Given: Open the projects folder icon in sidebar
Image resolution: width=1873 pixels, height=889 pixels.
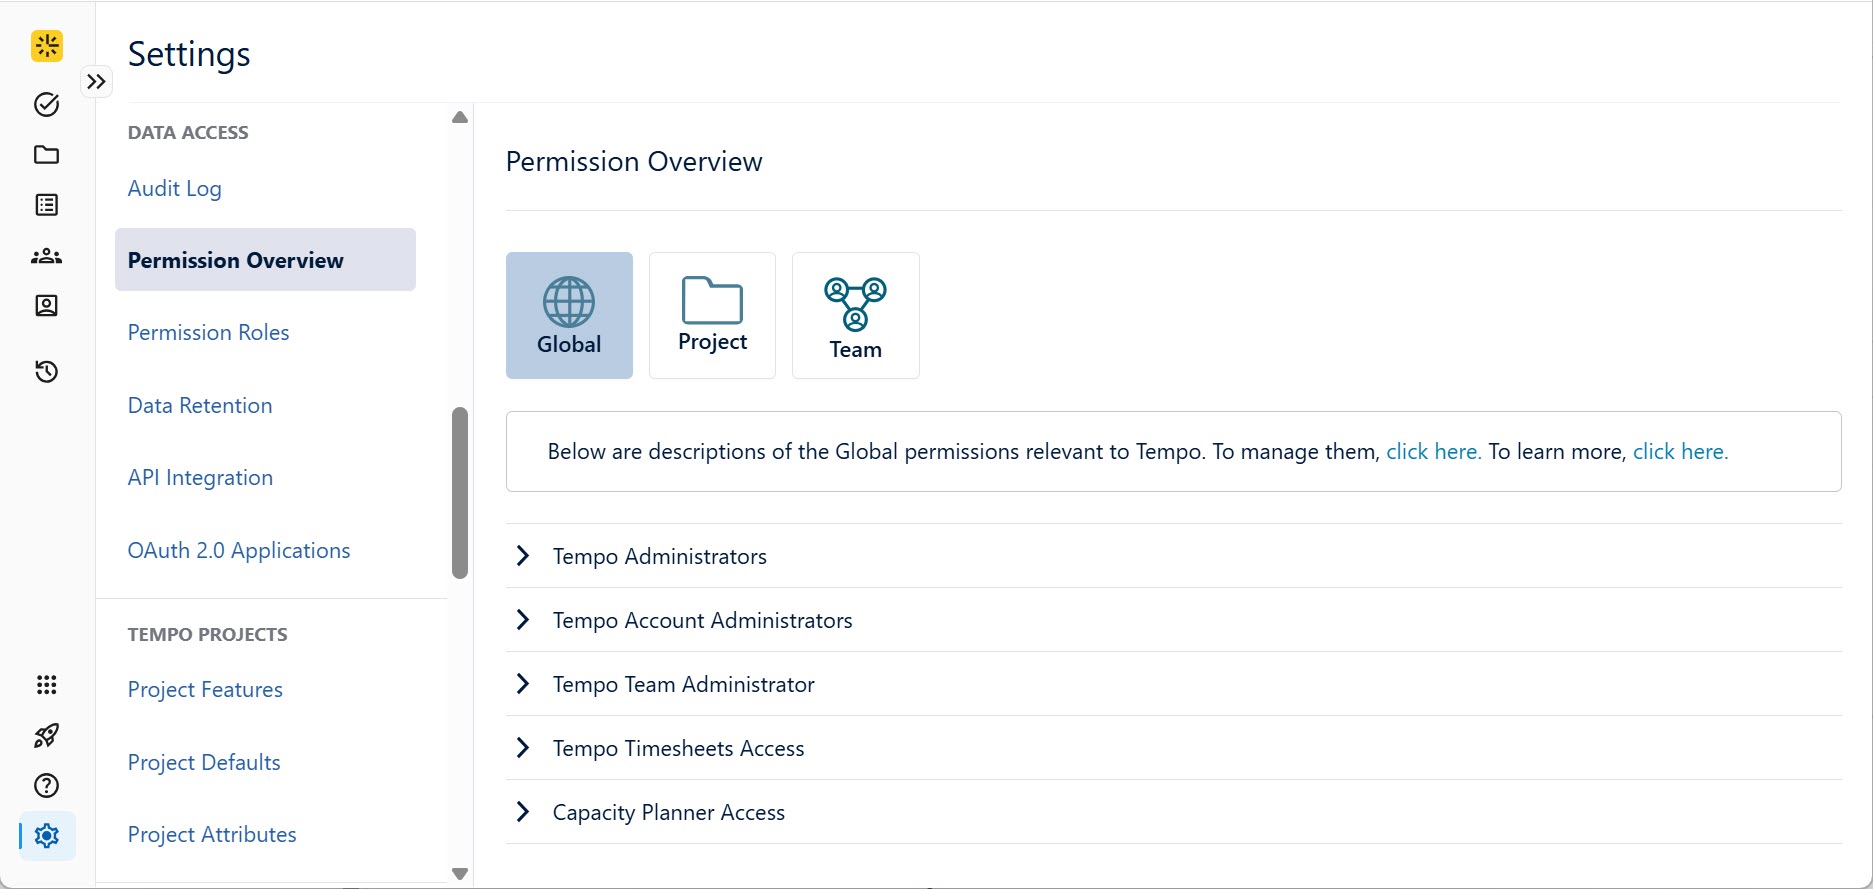Looking at the screenshot, I should point(46,155).
